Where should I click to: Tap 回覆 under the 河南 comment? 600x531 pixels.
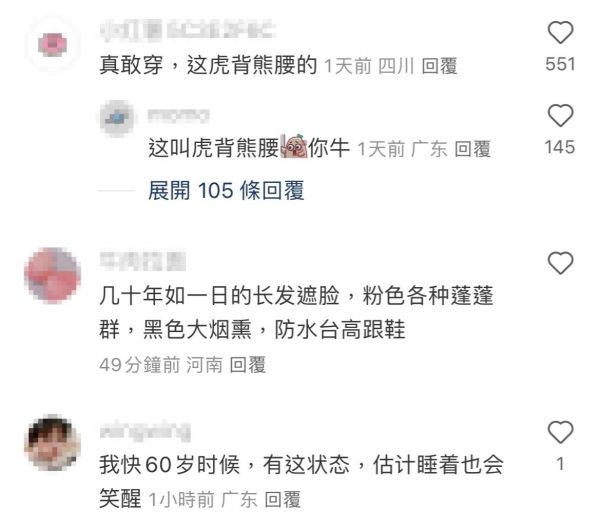point(248,365)
